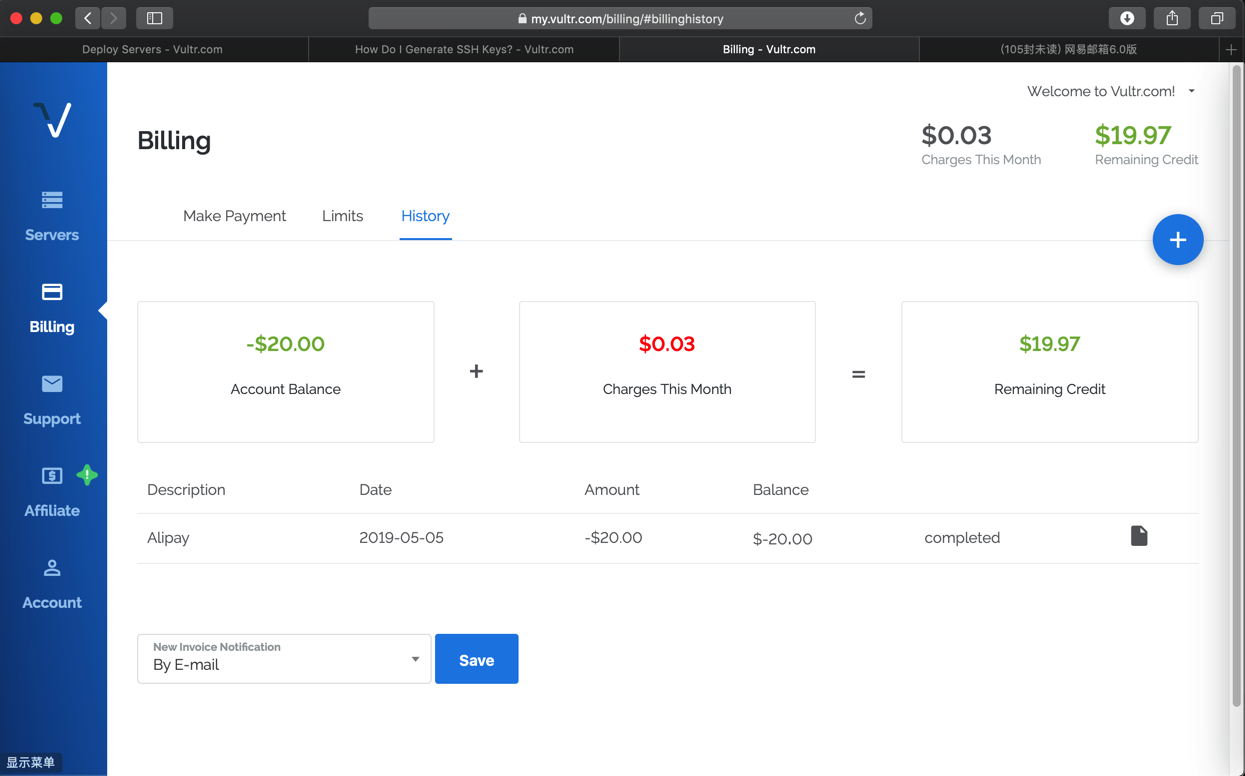This screenshot has height=776, width=1245.
Task: Click the blue plus deploy button
Action: (1177, 240)
